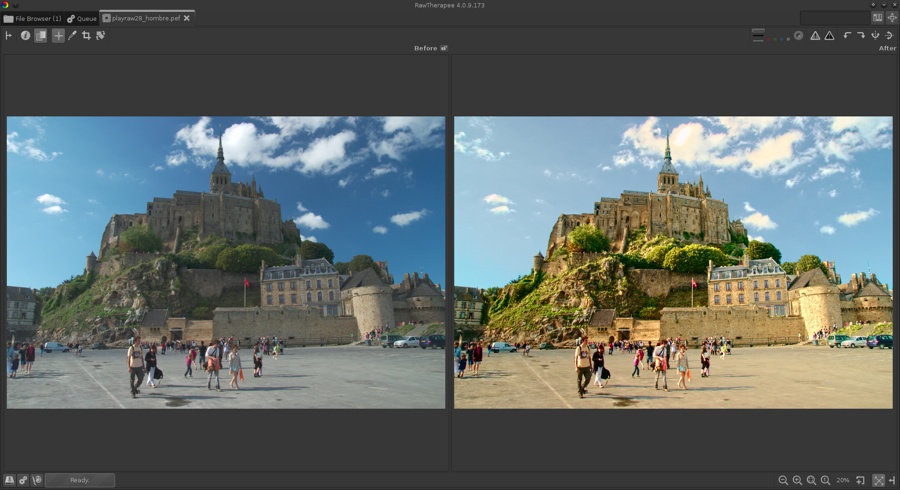900x490 pixels.
Task: Select the straighten/rotate tool
Action: click(x=101, y=35)
